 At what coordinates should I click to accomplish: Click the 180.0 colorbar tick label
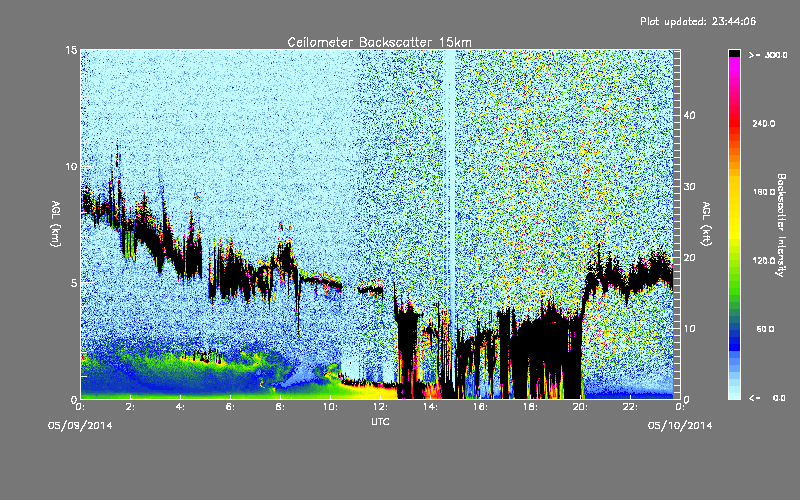(763, 192)
